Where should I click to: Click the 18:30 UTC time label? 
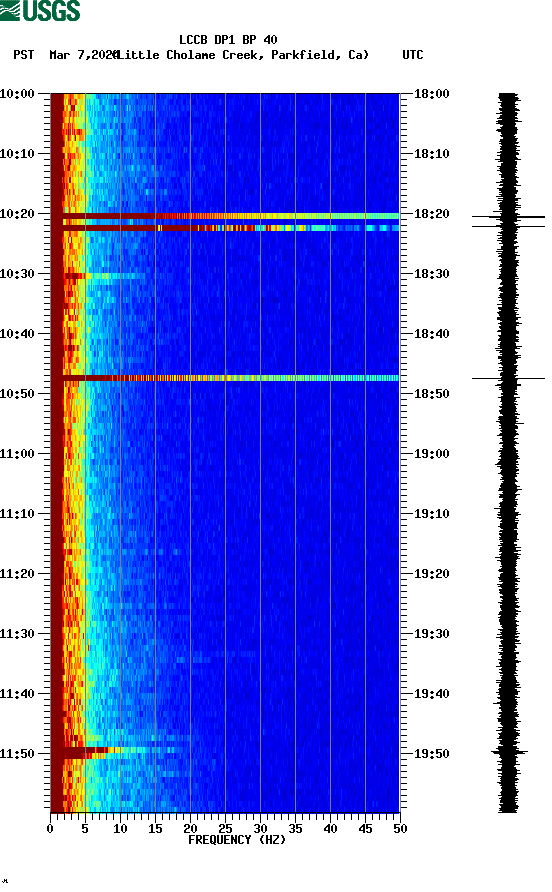point(431,274)
